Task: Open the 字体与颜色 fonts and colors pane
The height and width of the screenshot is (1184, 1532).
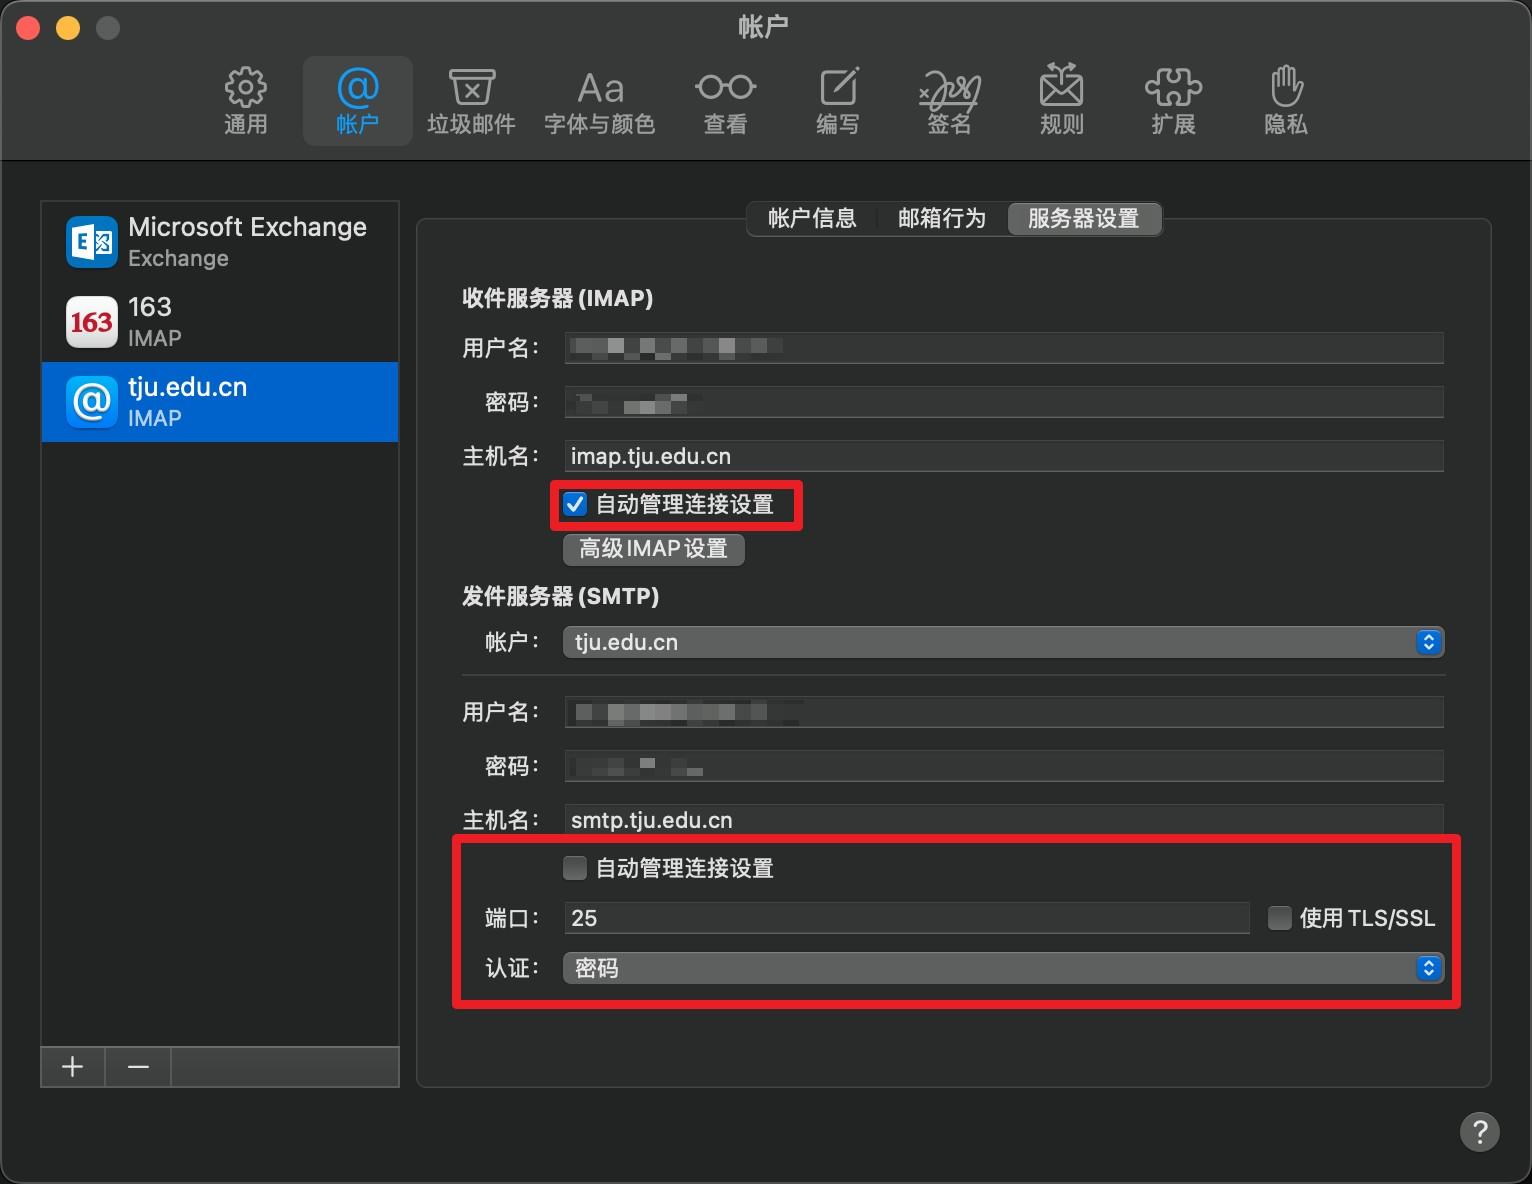Action: coord(599,101)
